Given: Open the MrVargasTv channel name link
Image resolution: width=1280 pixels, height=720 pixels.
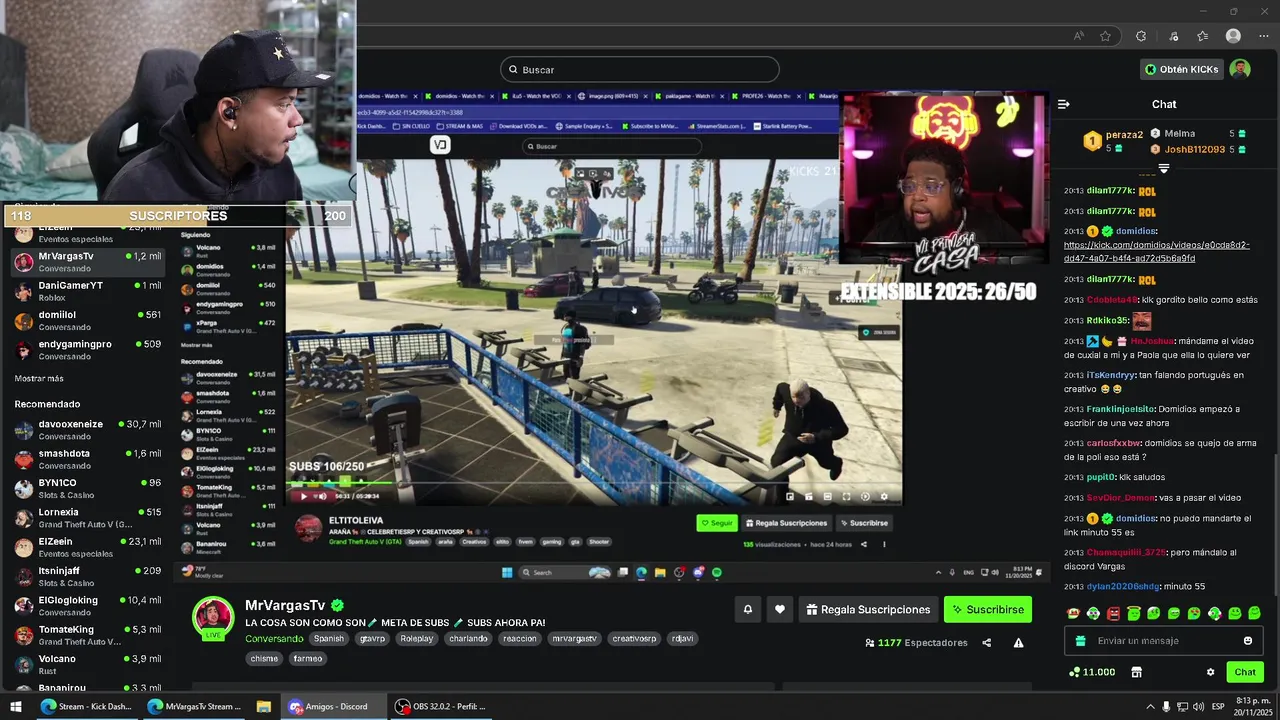Looking at the screenshot, I should (285, 605).
